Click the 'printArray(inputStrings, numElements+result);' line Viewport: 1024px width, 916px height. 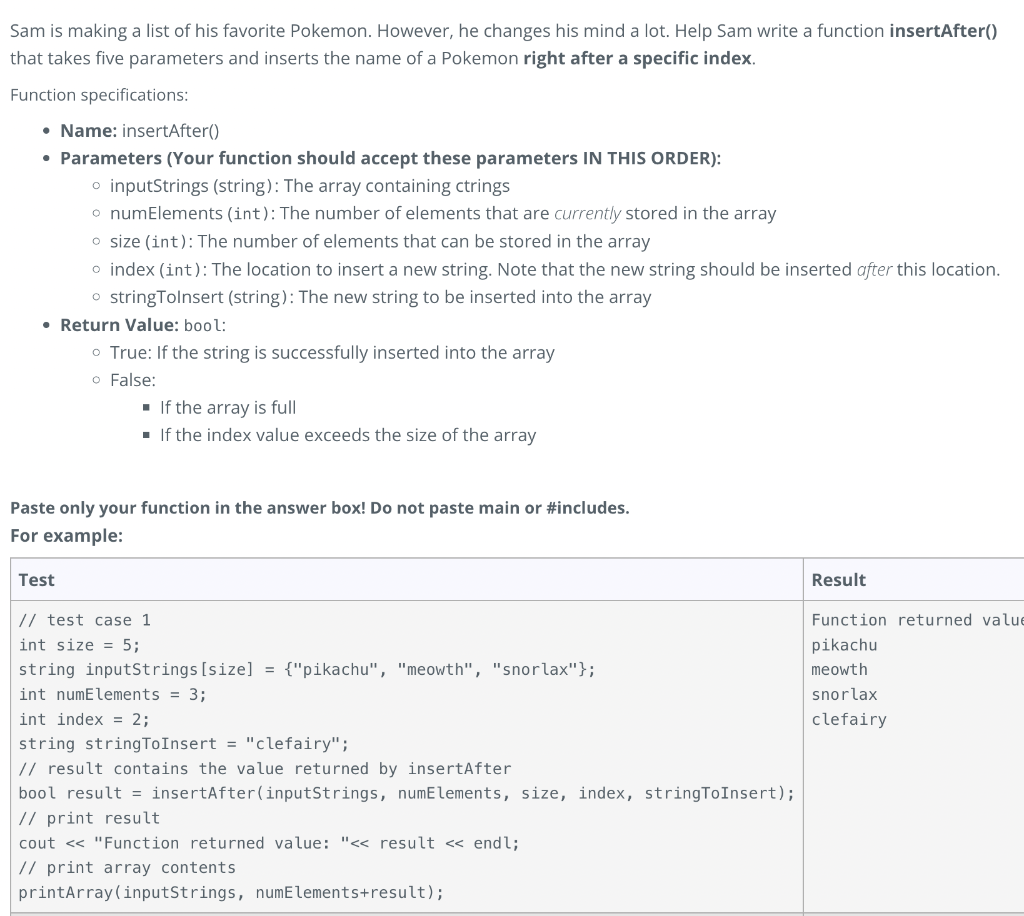tap(231, 893)
